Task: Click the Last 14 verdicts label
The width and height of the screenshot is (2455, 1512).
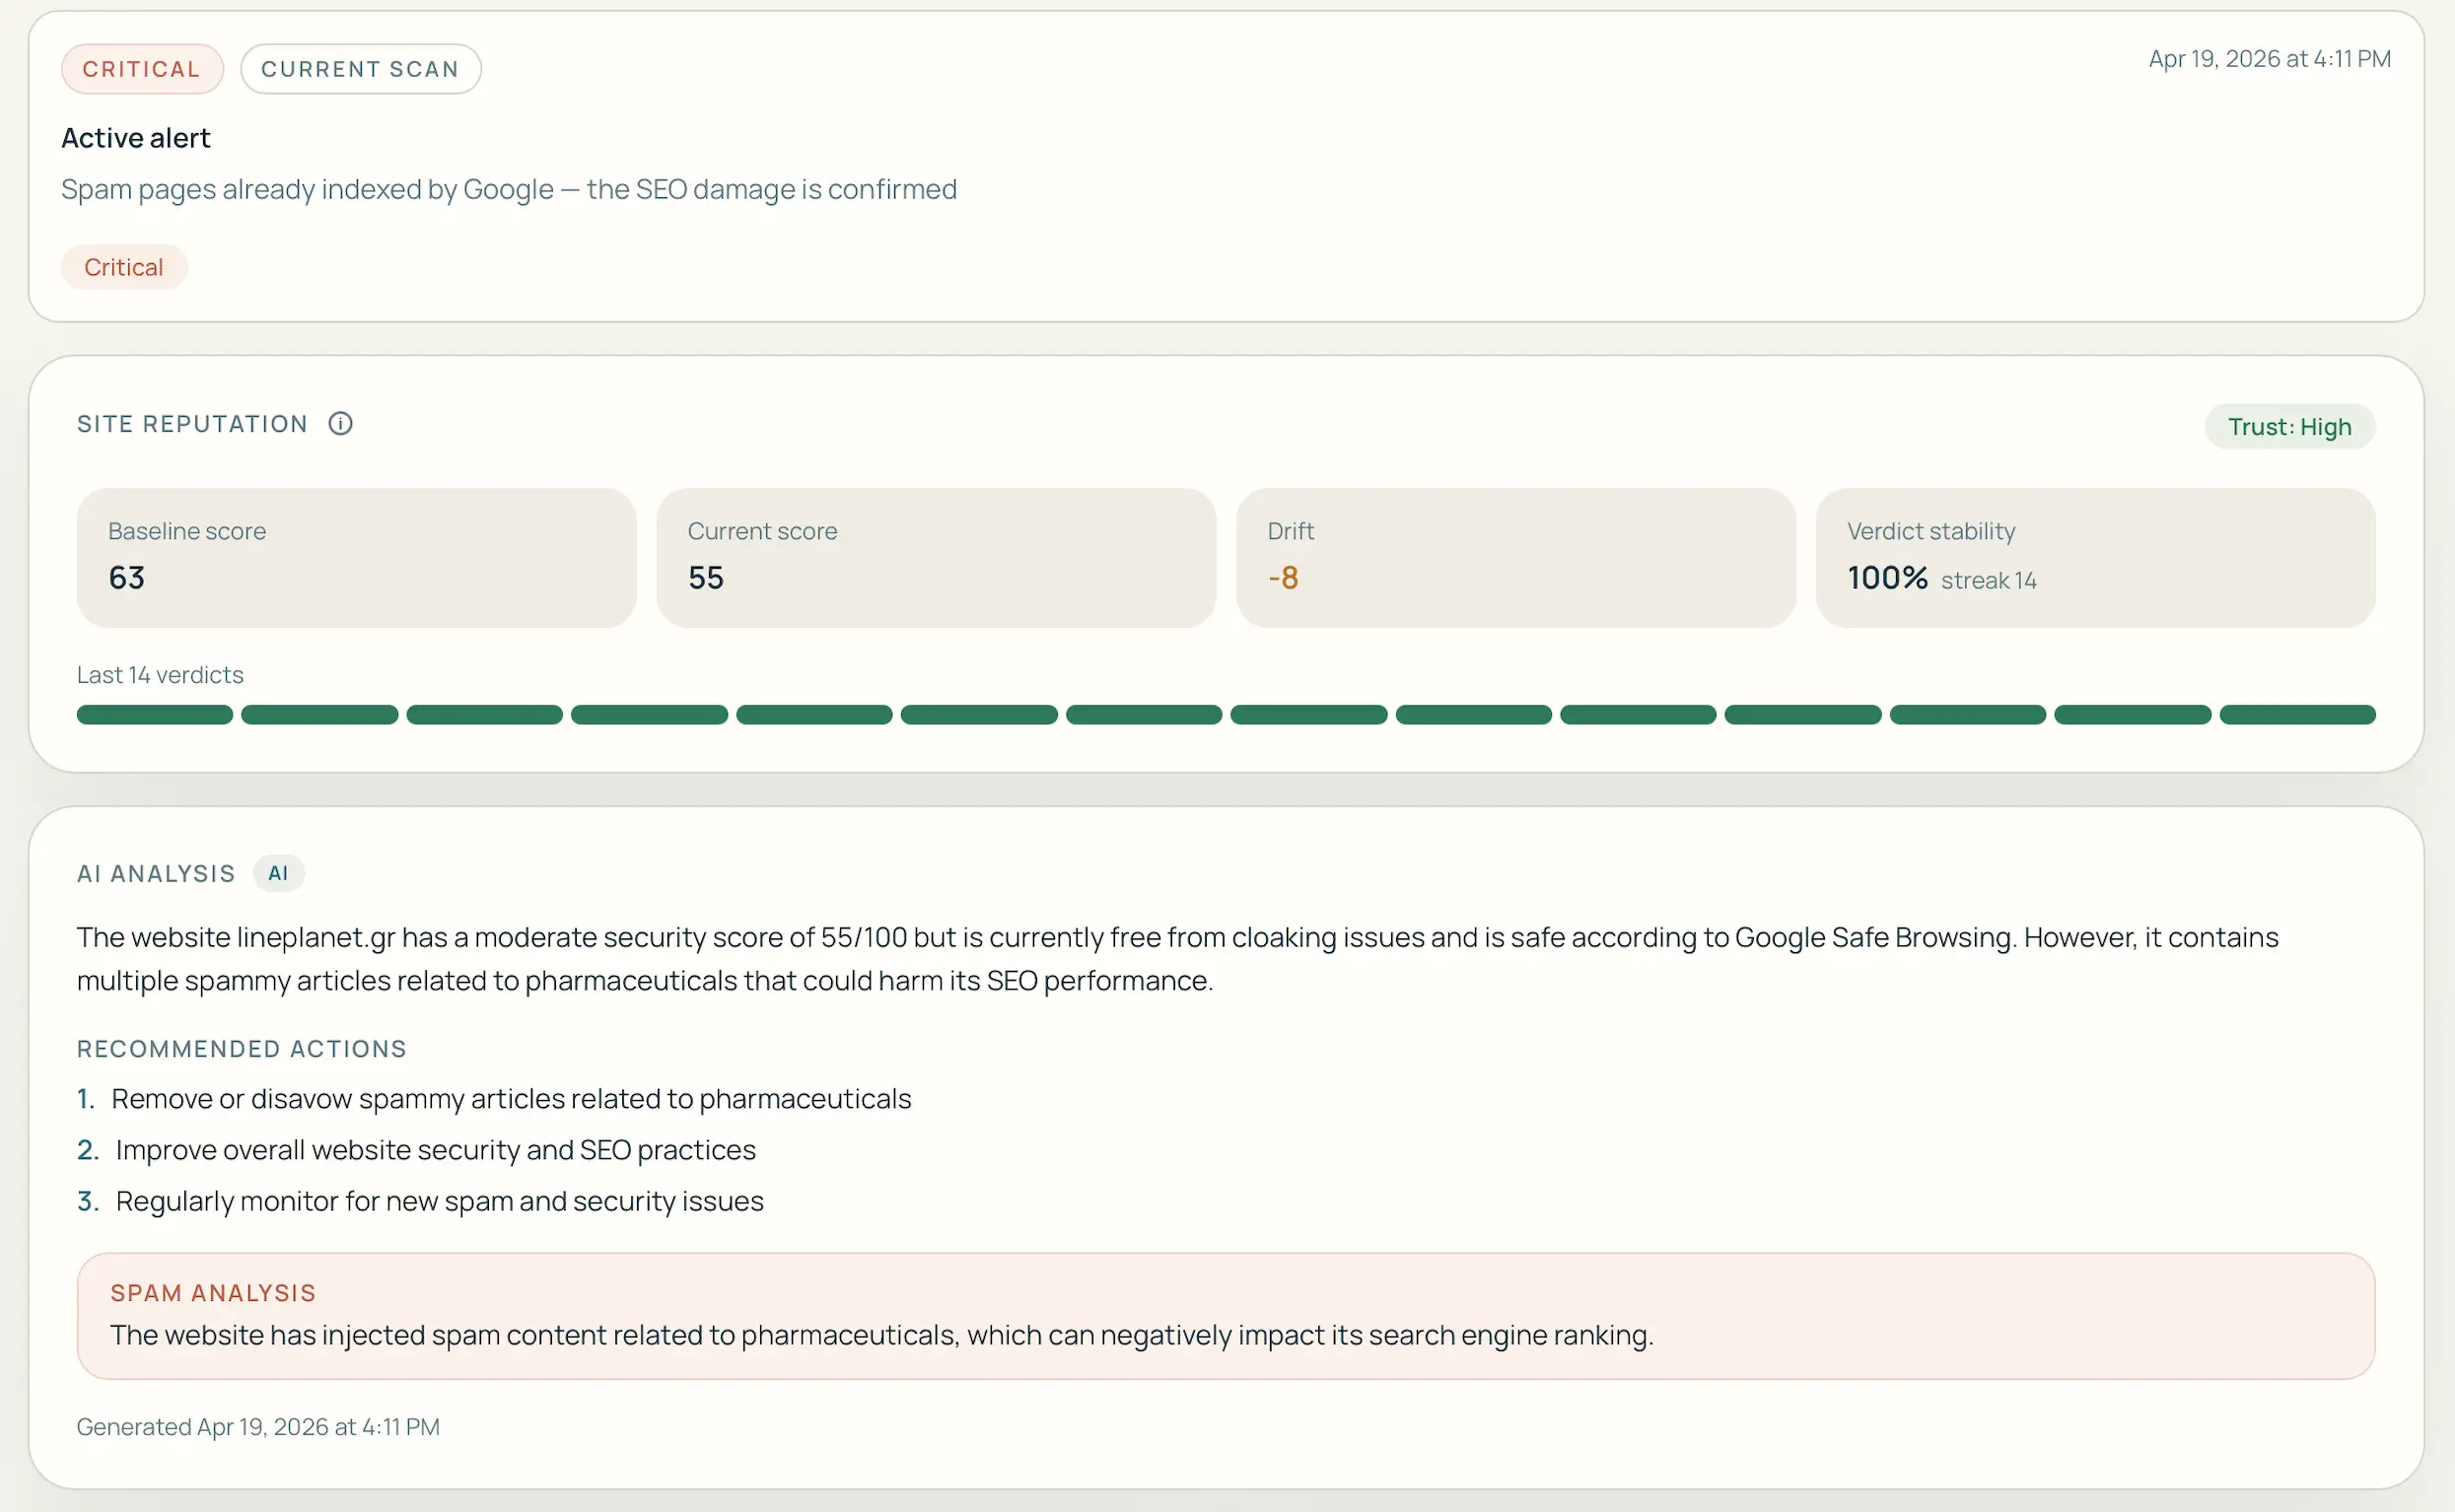Action: click(160, 675)
